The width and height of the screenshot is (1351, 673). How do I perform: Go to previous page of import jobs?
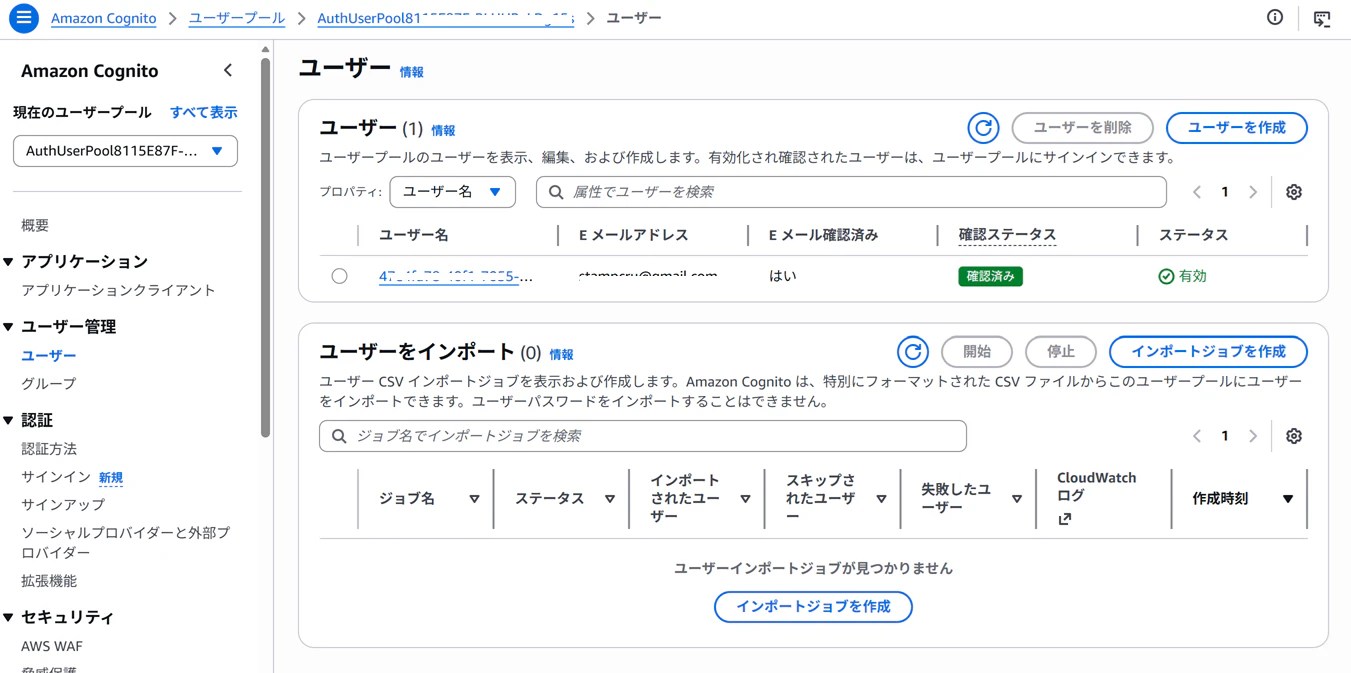point(1197,436)
